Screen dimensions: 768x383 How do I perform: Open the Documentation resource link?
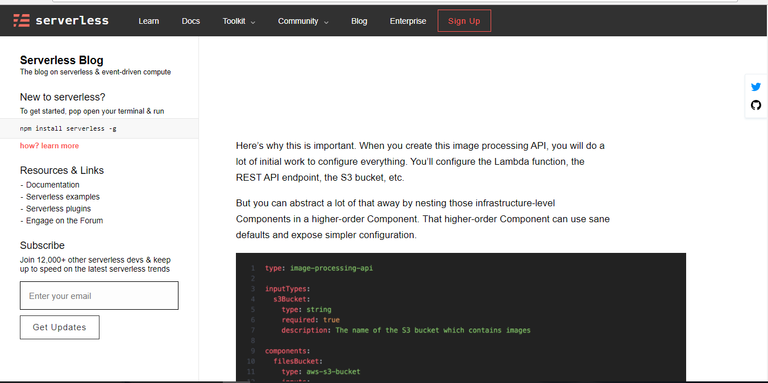point(52,185)
